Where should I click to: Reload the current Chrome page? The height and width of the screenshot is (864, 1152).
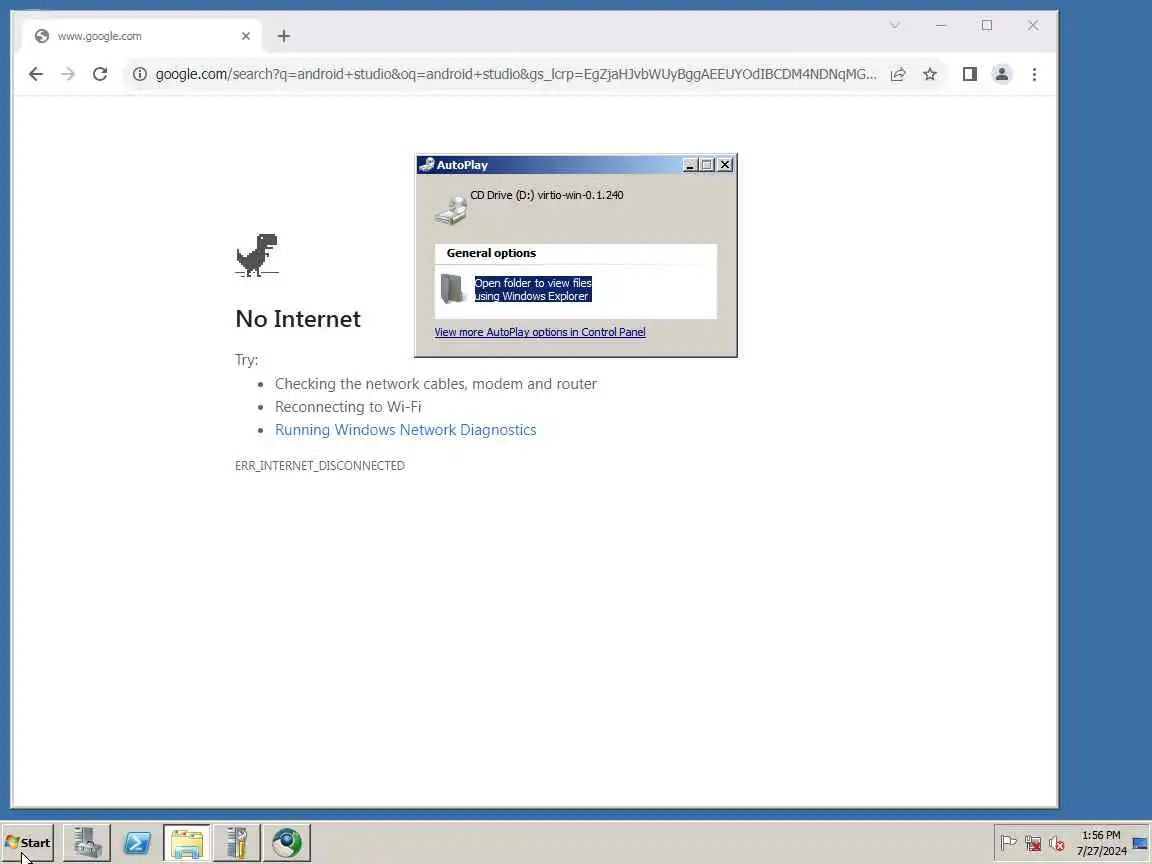pos(100,74)
